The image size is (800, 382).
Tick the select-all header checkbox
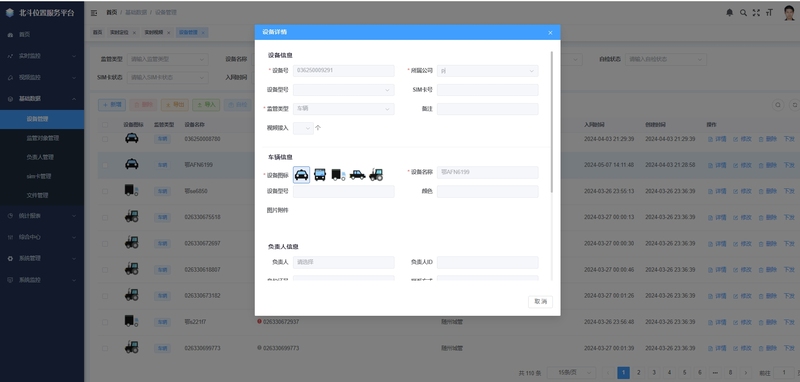105,124
